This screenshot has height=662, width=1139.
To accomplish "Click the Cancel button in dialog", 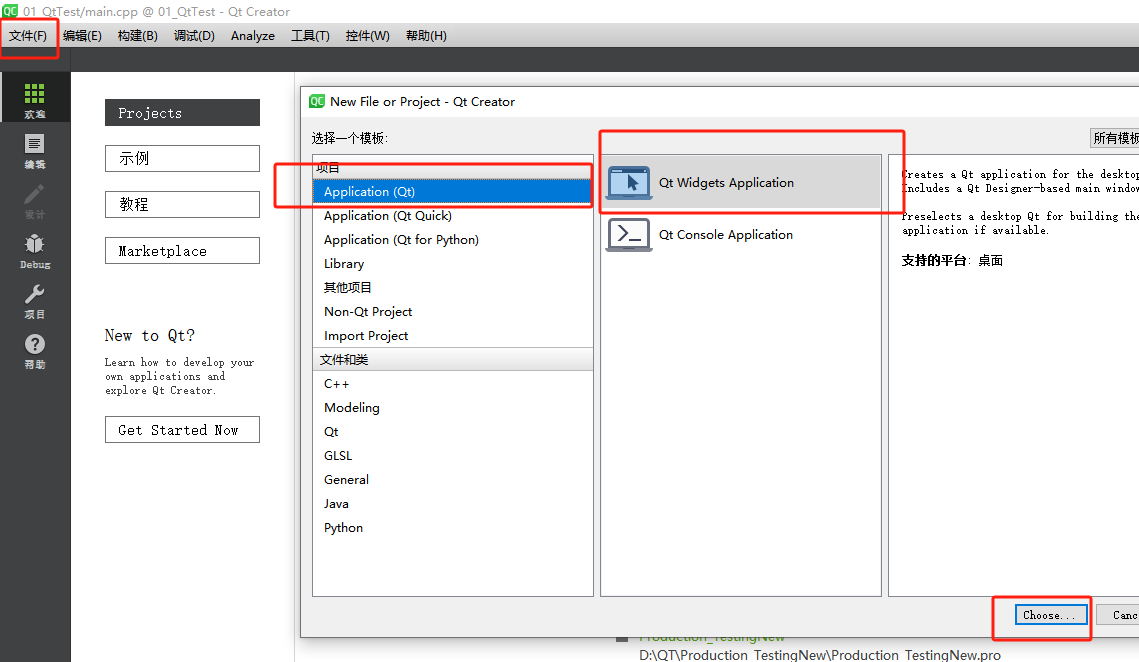I will (x=1119, y=615).
